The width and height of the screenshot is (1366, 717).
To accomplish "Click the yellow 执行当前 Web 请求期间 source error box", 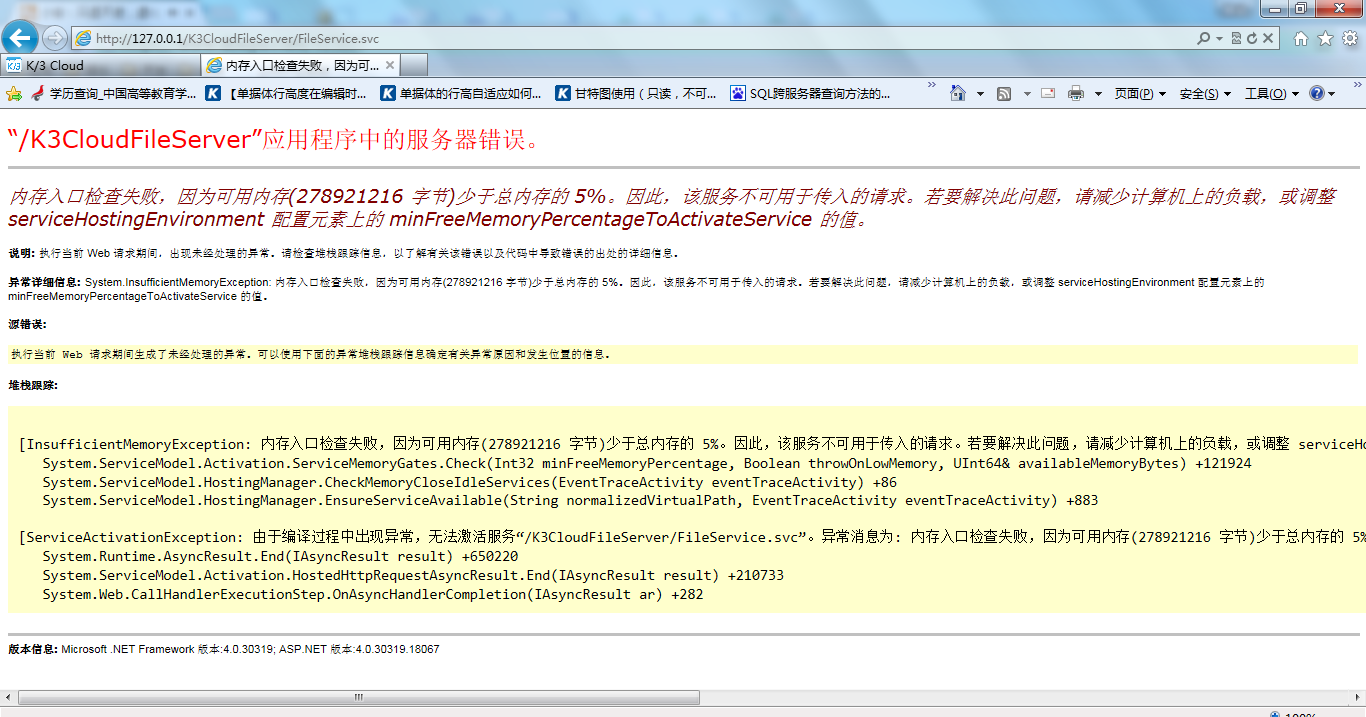I will (x=683, y=354).
